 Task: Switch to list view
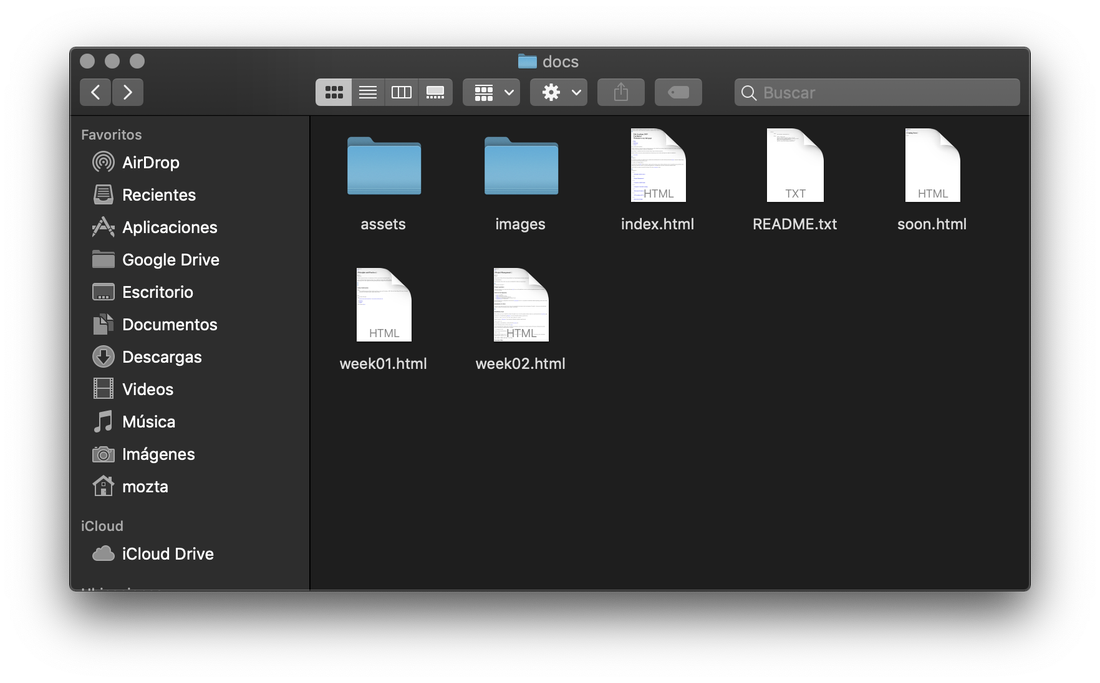368,92
